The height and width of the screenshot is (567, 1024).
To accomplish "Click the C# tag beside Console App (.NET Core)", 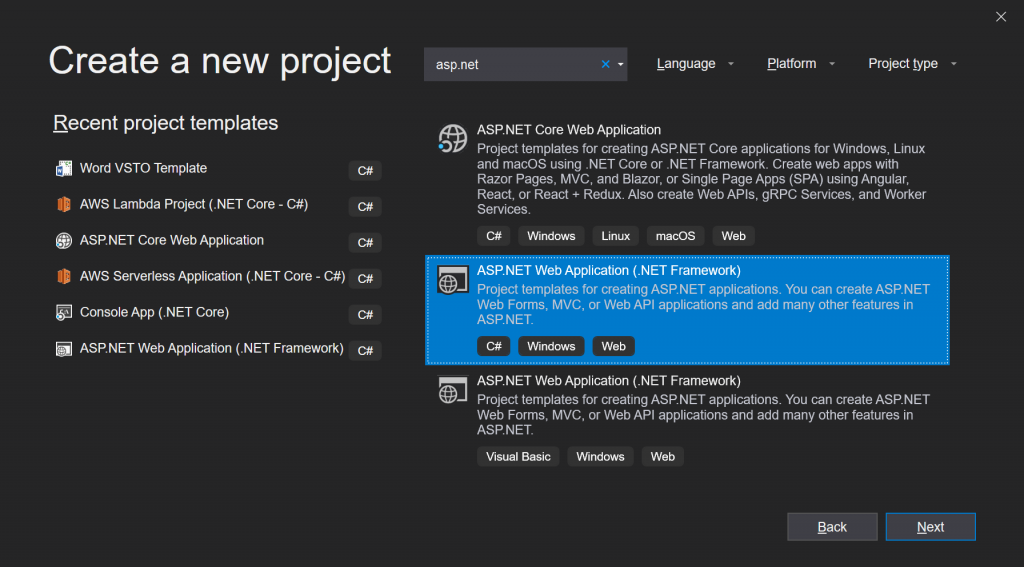I will [x=365, y=315].
